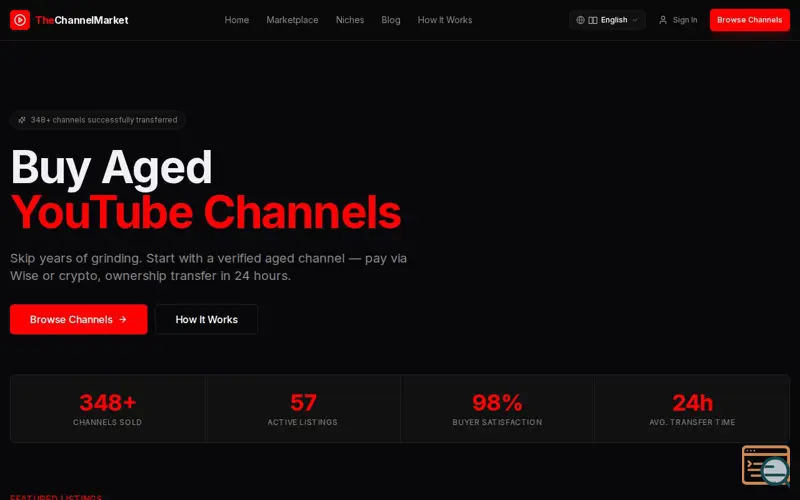Open the Marketplace nav item
800x500 pixels.
click(x=292, y=20)
